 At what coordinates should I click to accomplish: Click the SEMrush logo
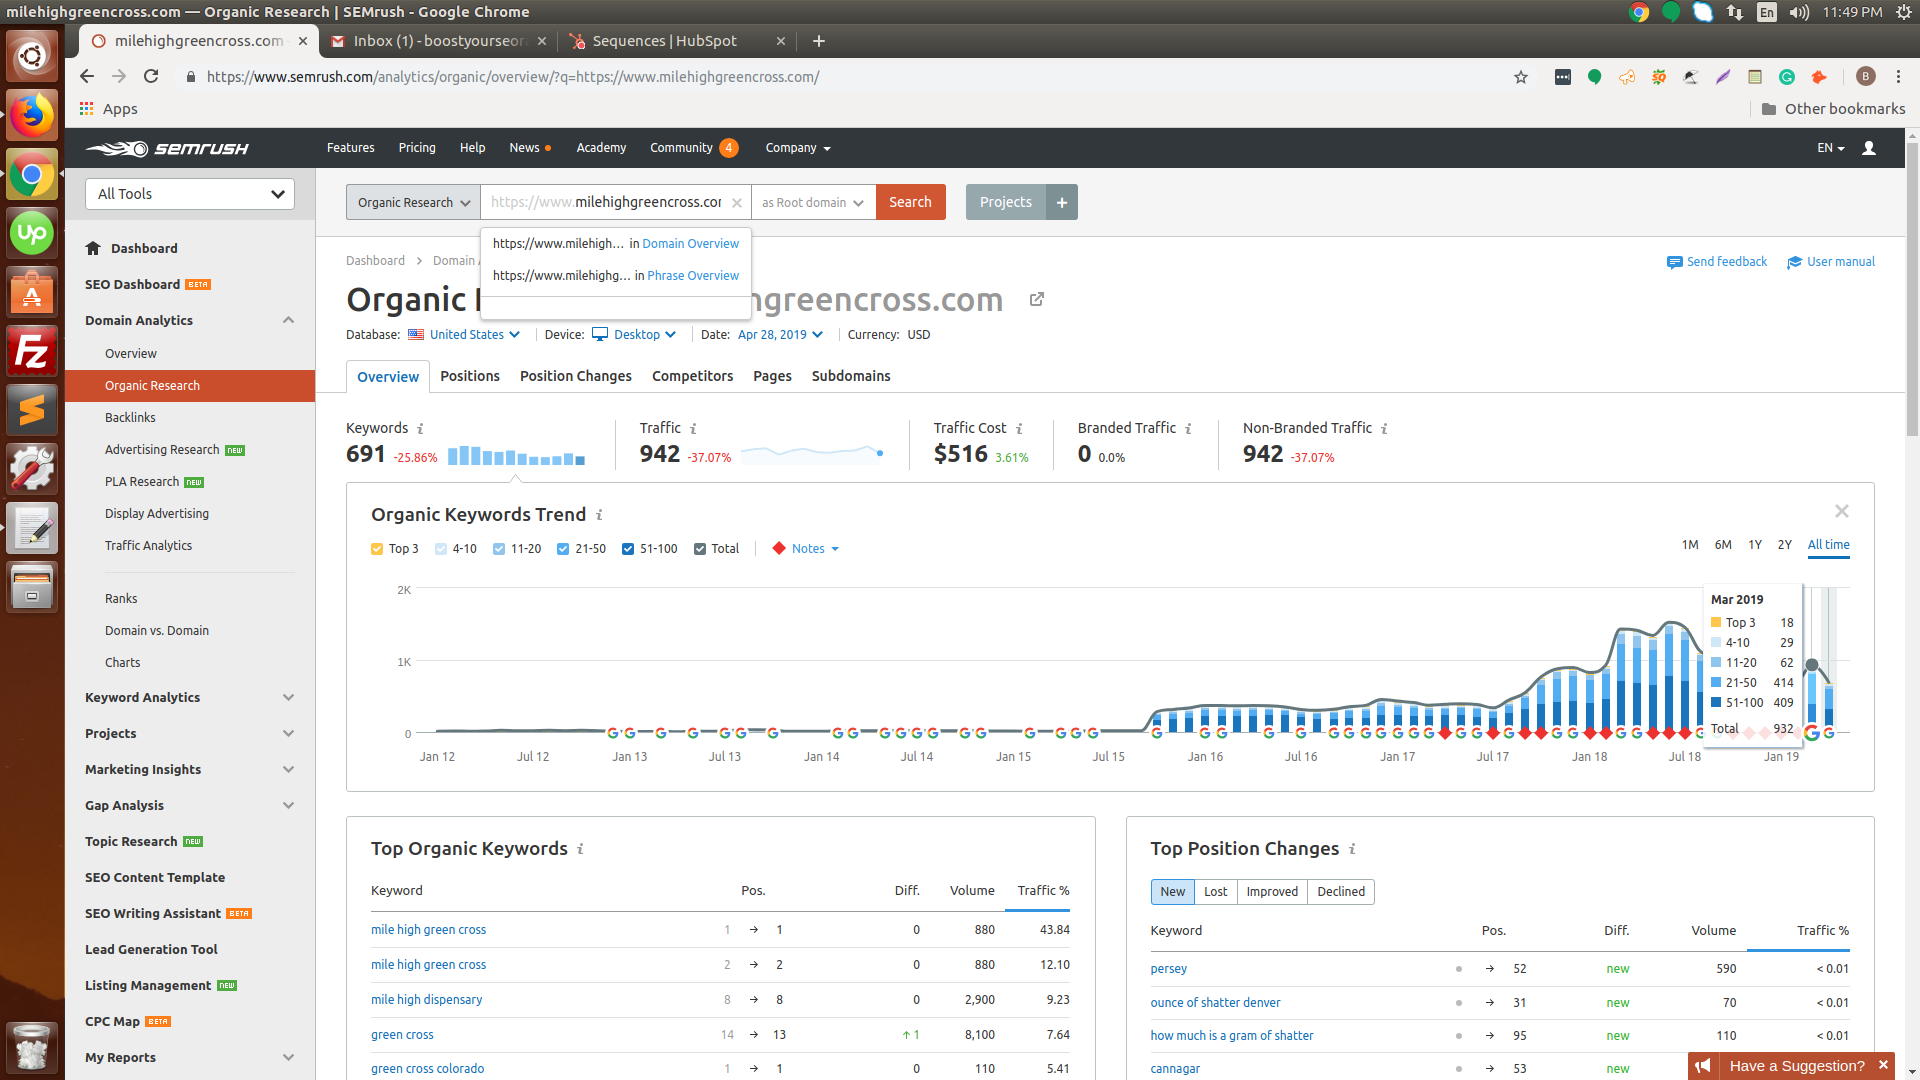(x=167, y=148)
